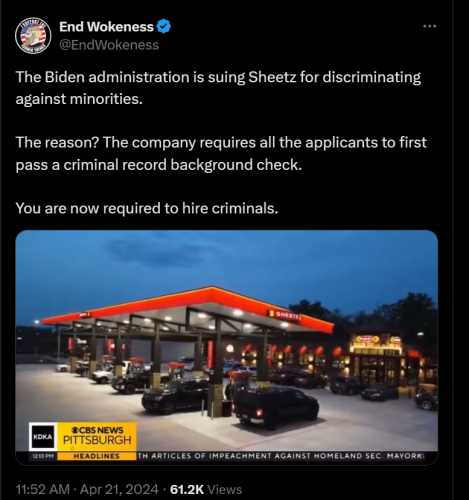Viewport: 469px width, 500px height.
Task: Click the "suing Sheetz" tweet paragraph
Action: 218,88
